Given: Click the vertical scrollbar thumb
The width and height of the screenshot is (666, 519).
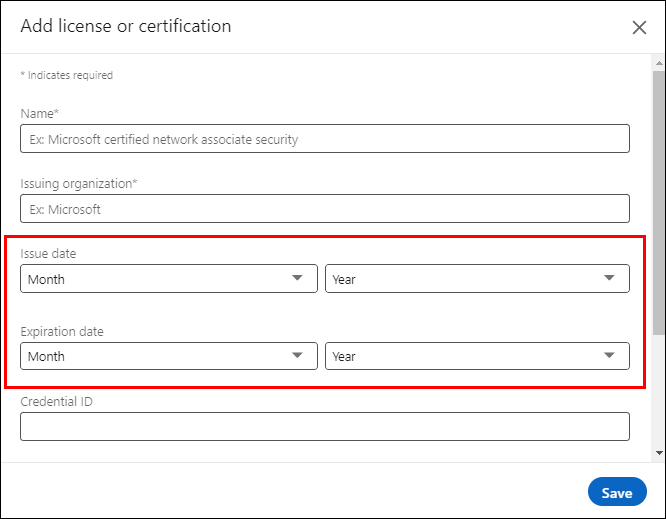Looking at the screenshot, I should pos(659,203).
